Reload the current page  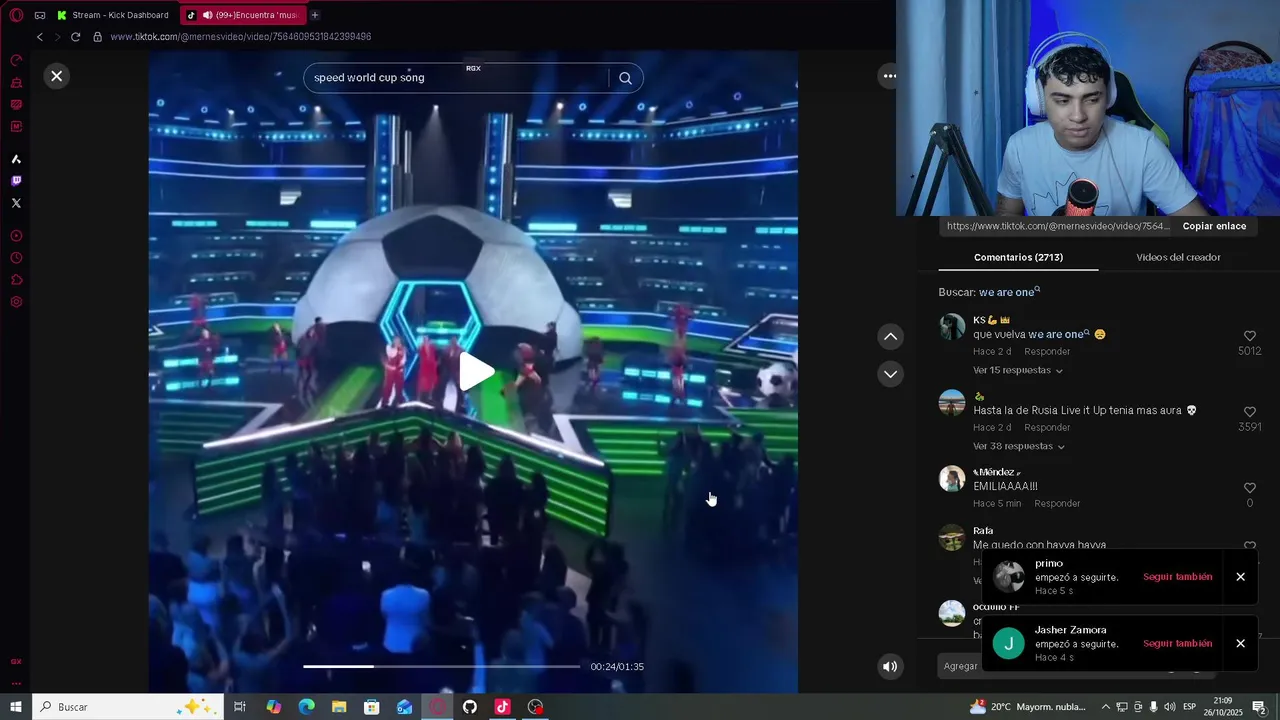coord(75,37)
